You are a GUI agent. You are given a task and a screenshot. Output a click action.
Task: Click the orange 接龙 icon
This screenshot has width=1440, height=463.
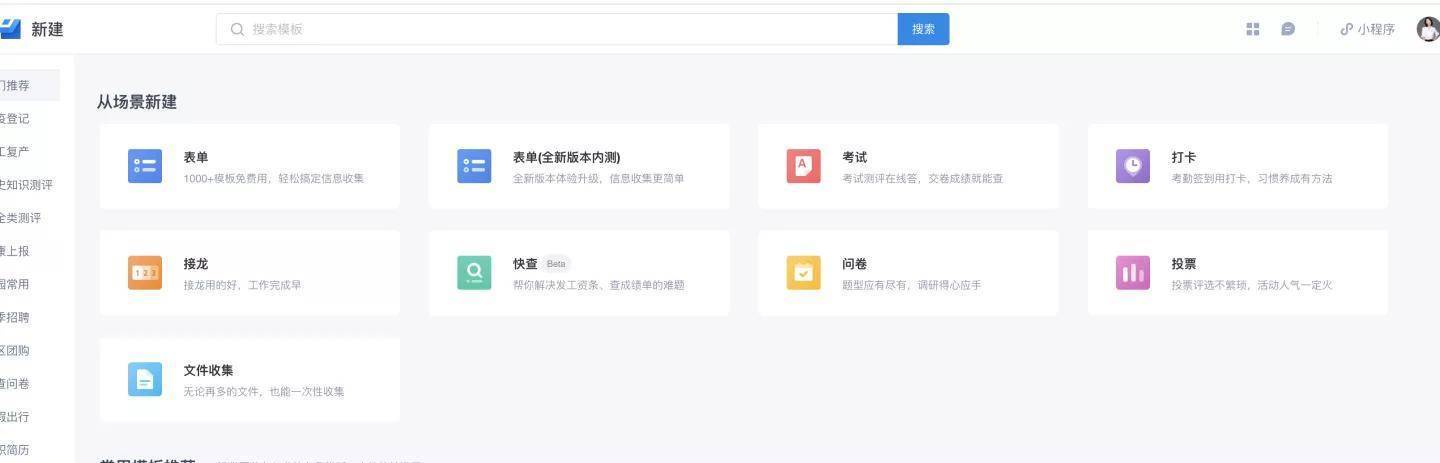[x=145, y=273]
